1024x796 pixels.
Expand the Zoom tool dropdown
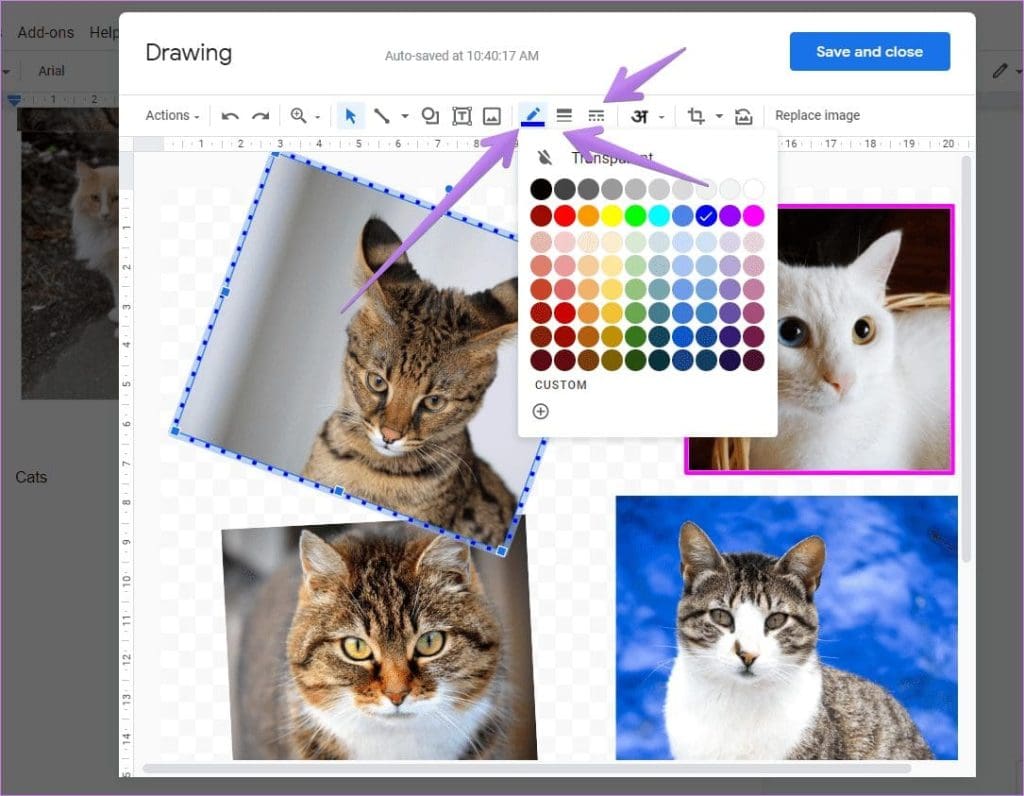coord(315,115)
